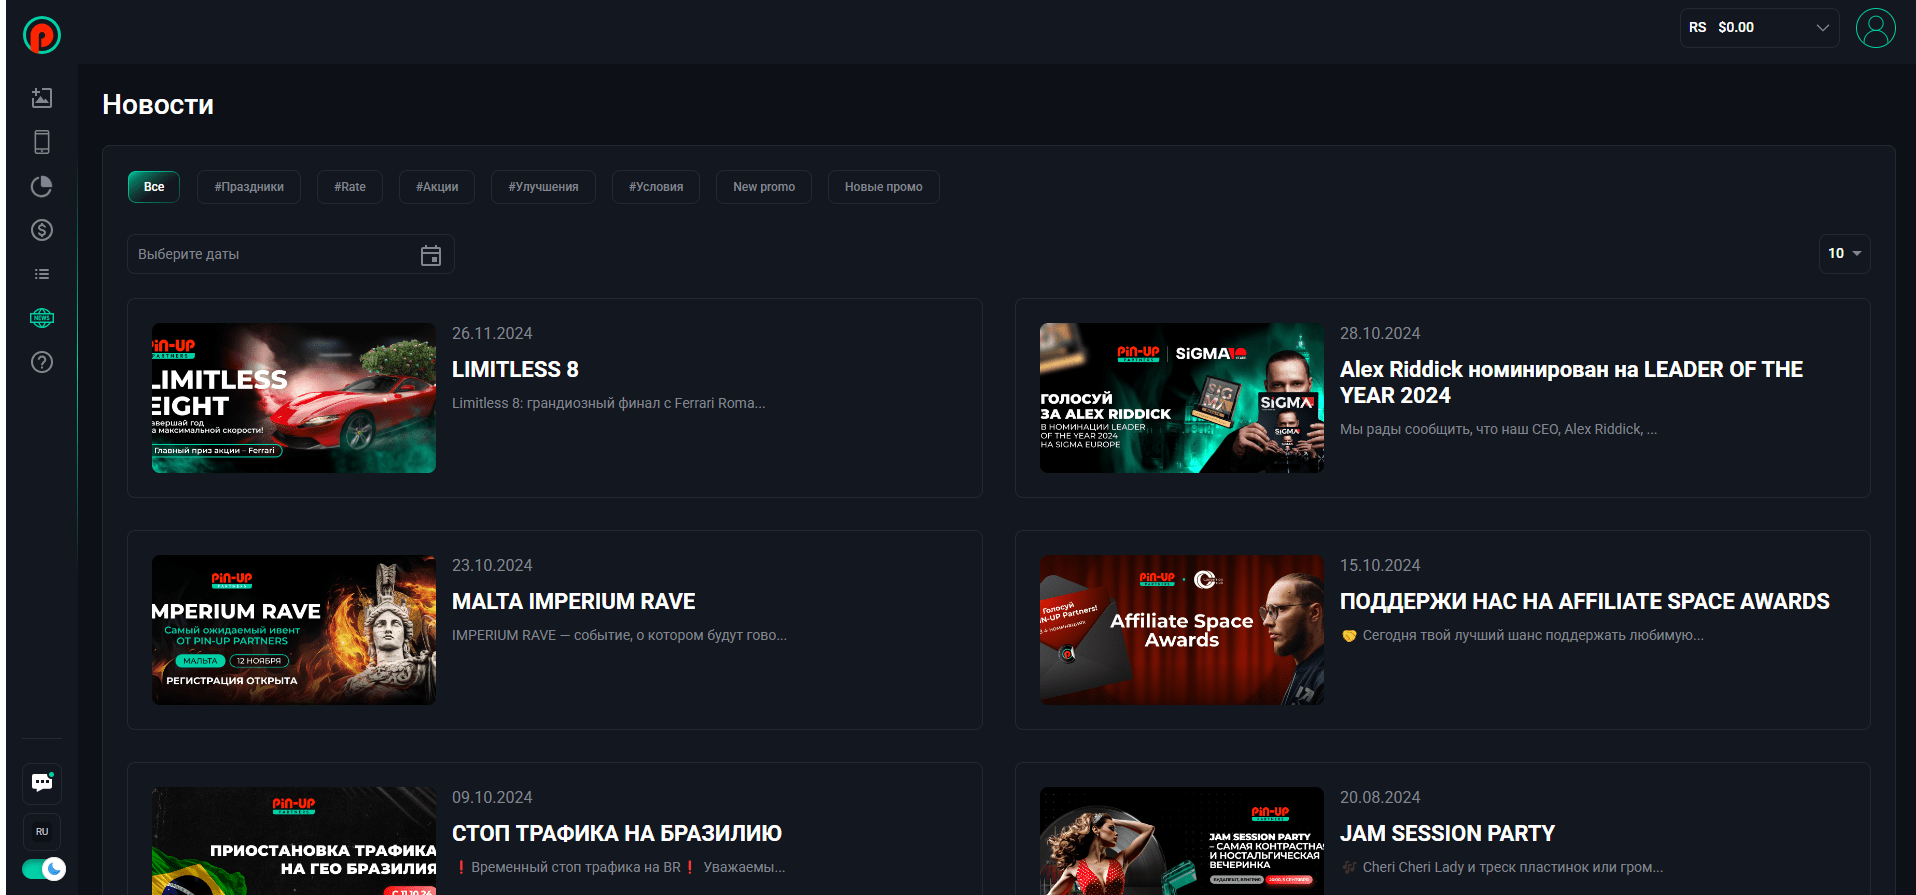Viewport: 1916px width, 895px height.
Task: Open the list sidebar icon
Action: pyautogui.click(x=42, y=274)
